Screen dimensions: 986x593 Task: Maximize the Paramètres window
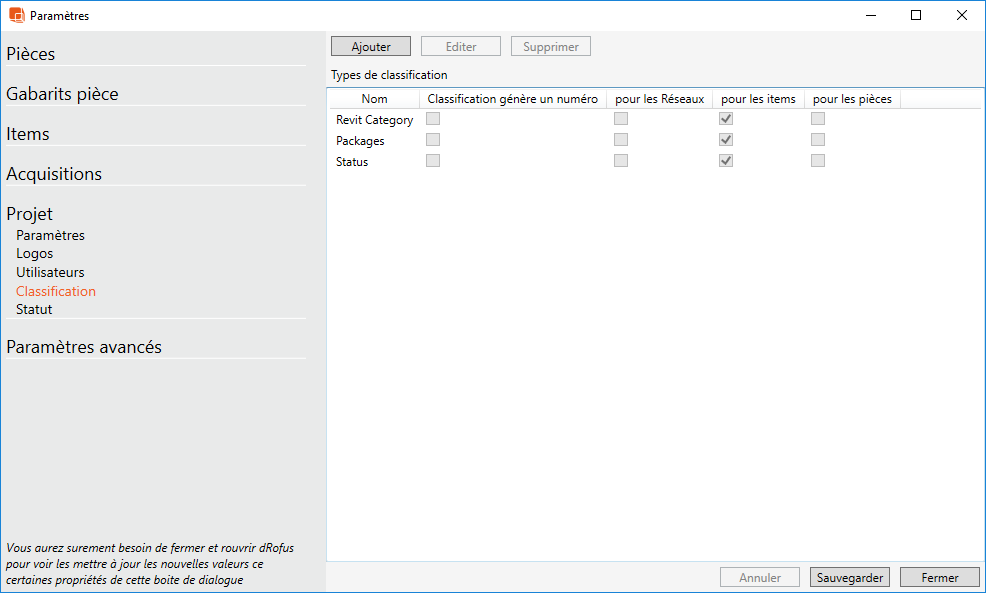(916, 15)
